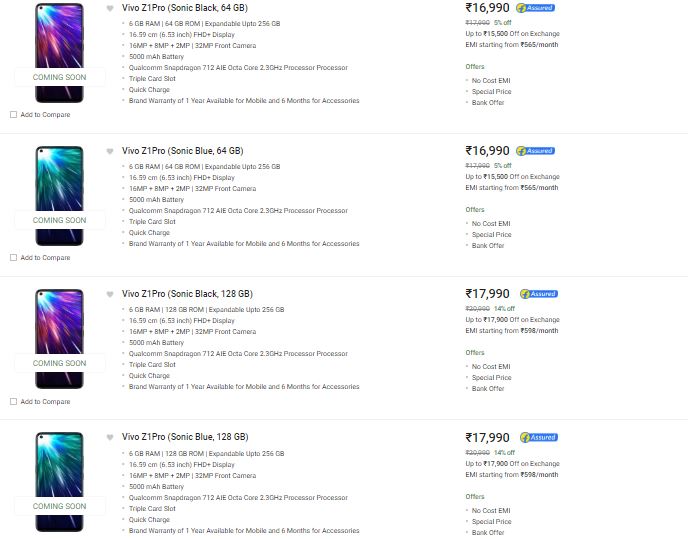
Task: Click Assured badge for Sonic Blue 64 GB
Action: pos(535,151)
